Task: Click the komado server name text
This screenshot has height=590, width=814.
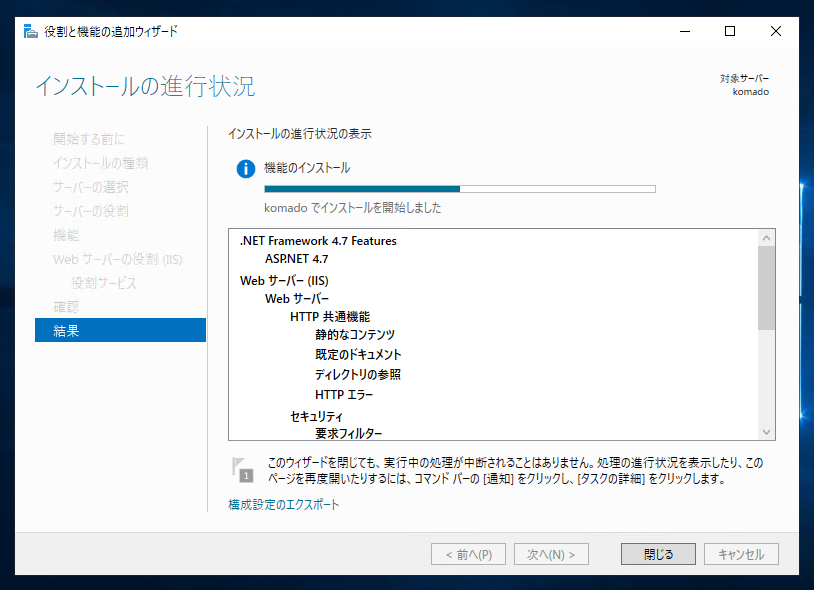Action: 751,92
